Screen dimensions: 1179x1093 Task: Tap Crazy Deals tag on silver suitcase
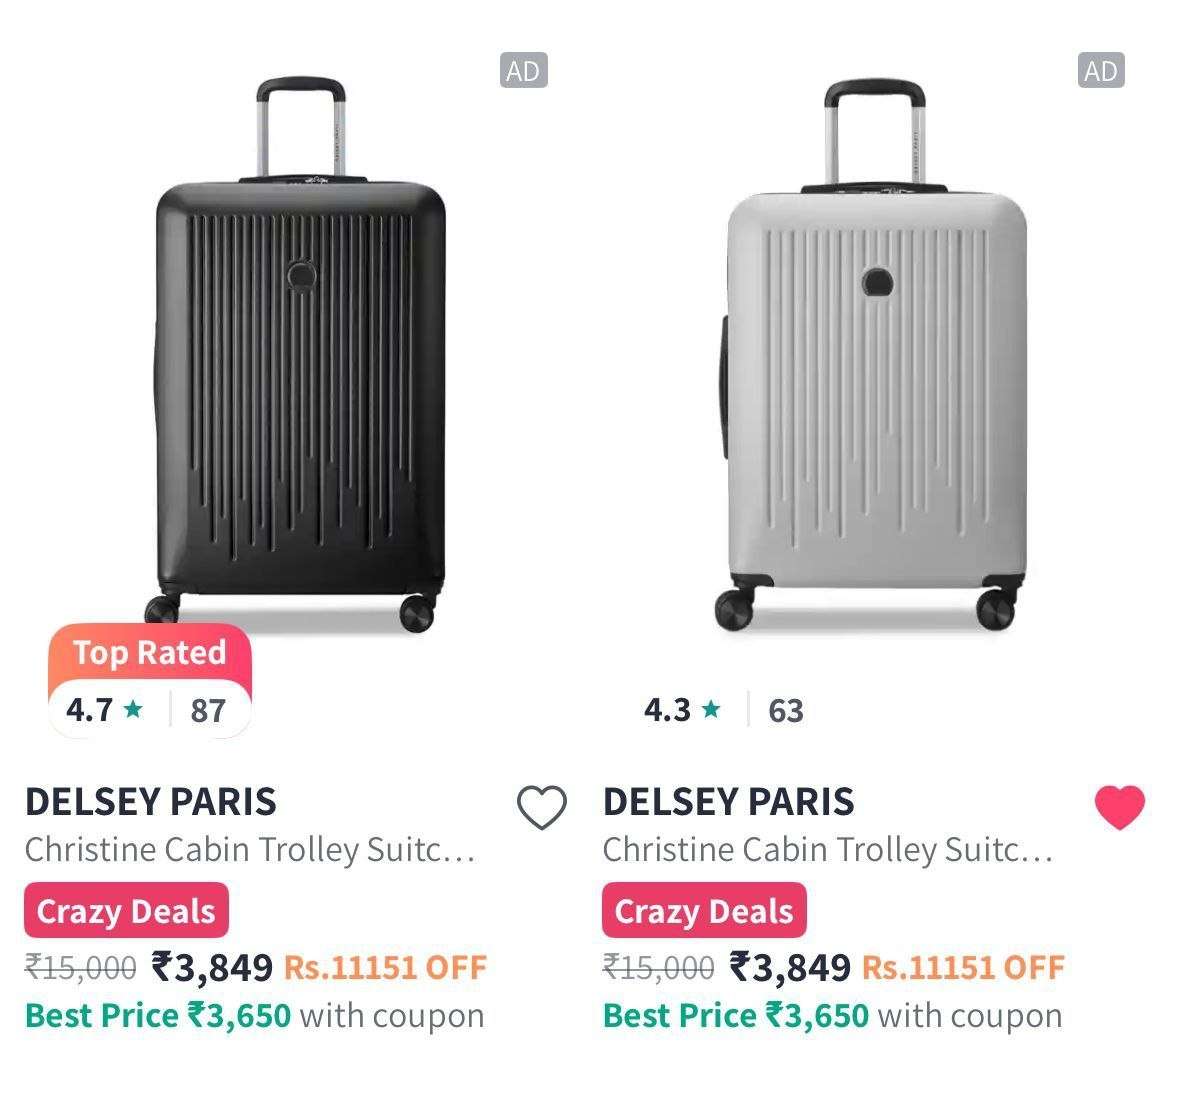[x=704, y=911]
